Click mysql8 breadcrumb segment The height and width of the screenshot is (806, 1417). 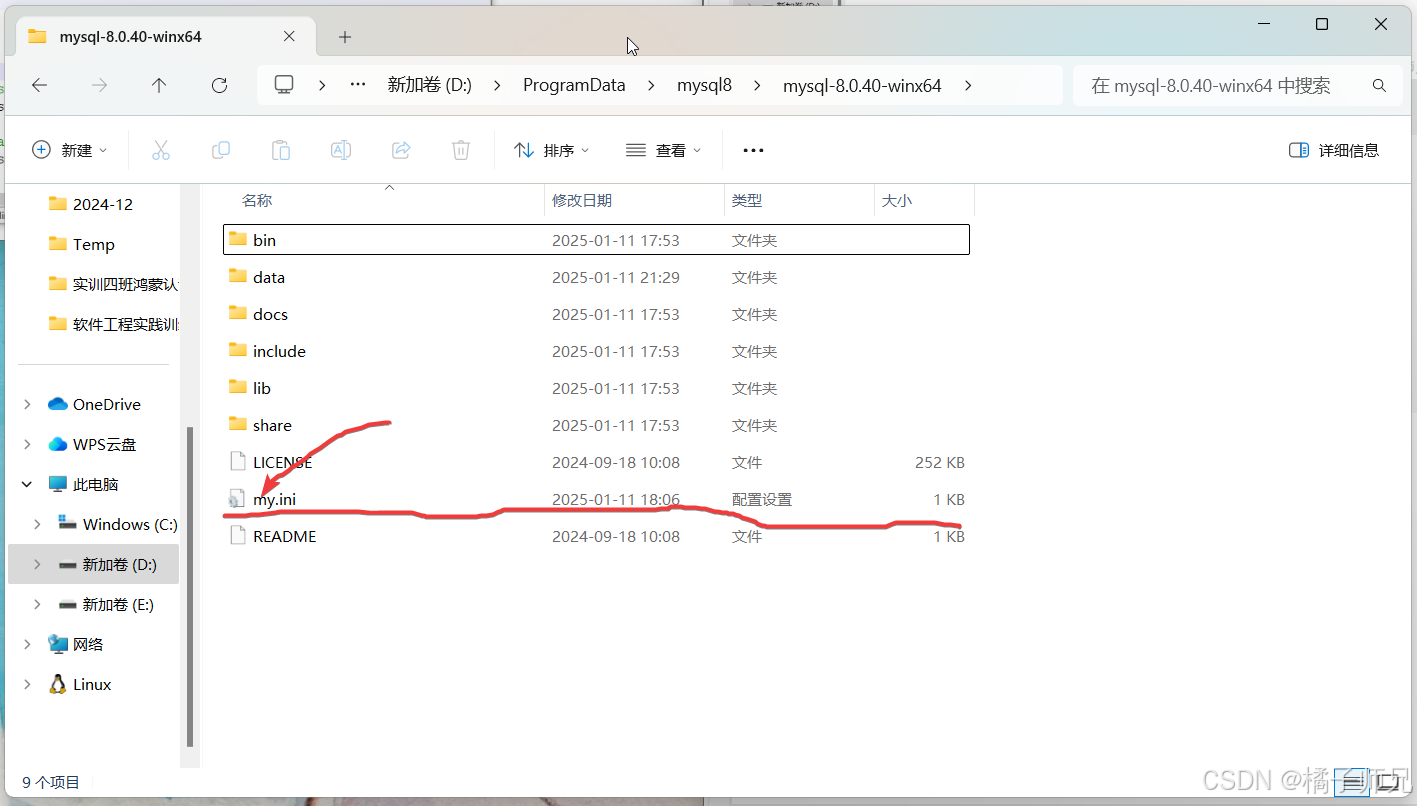(704, 86)
